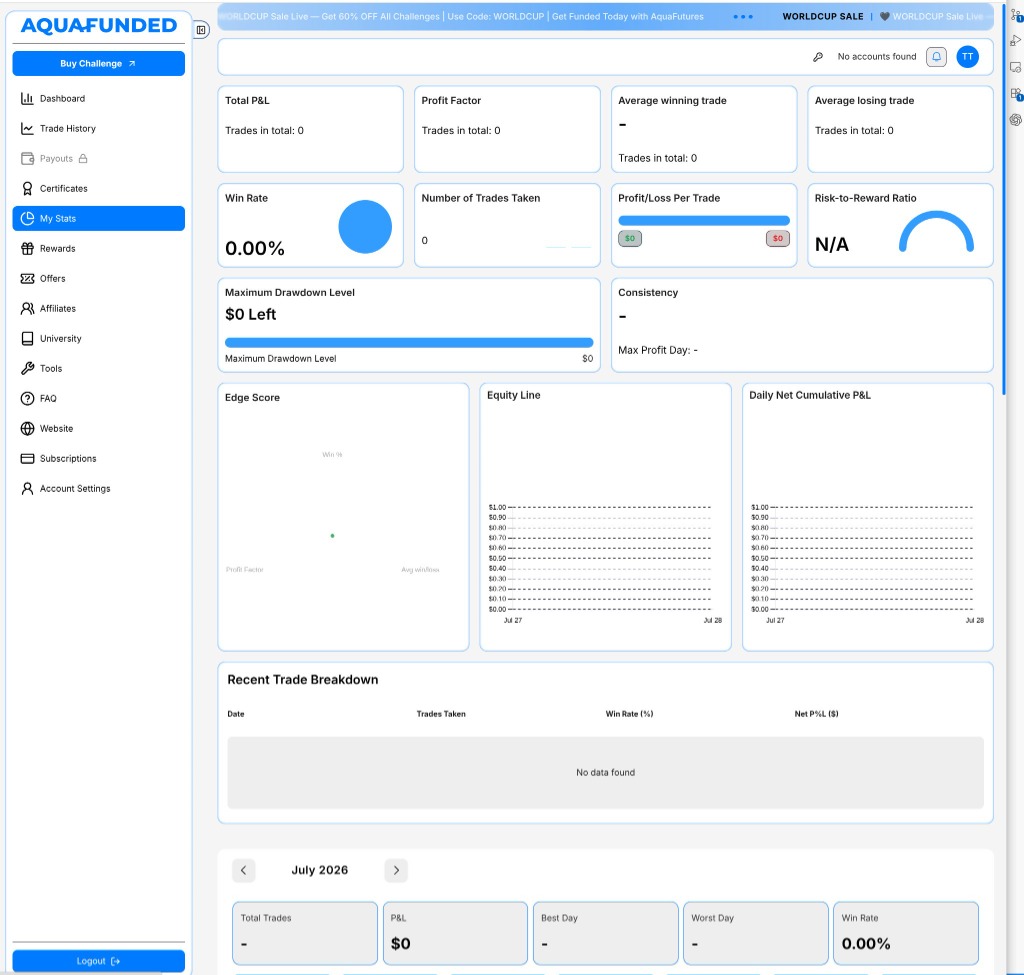Screen dimensions: 1024x975
Task: Click the monthly Worst Day card
Action: coord(756,933)
